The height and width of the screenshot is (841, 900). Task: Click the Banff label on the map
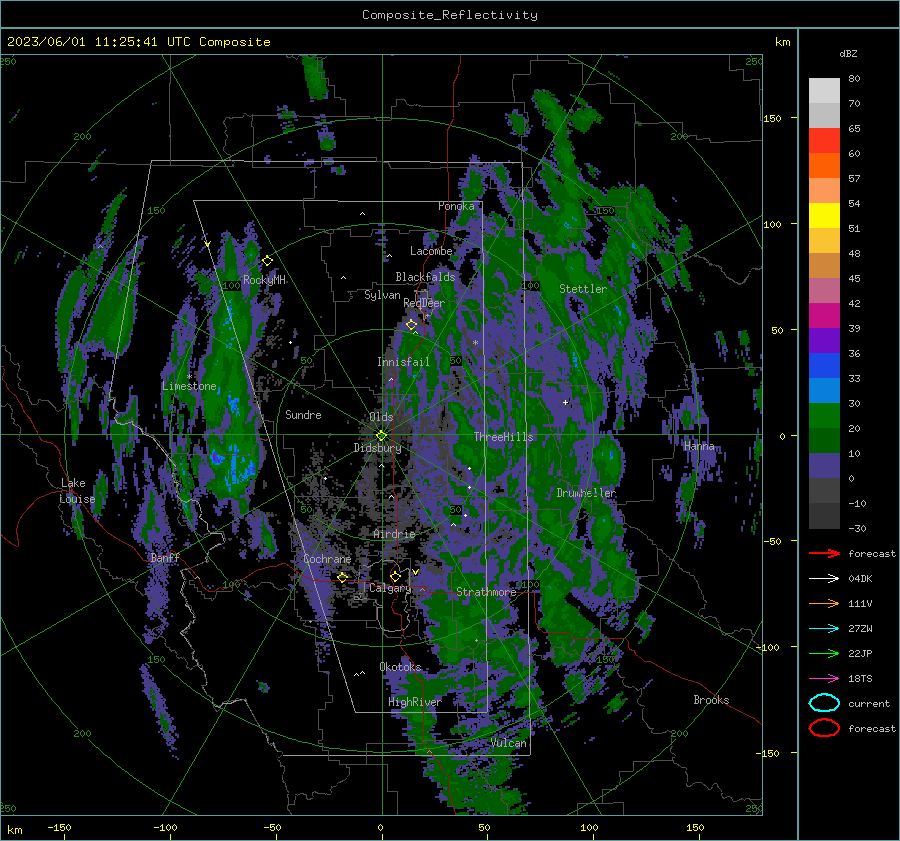[x=165, y=557]
